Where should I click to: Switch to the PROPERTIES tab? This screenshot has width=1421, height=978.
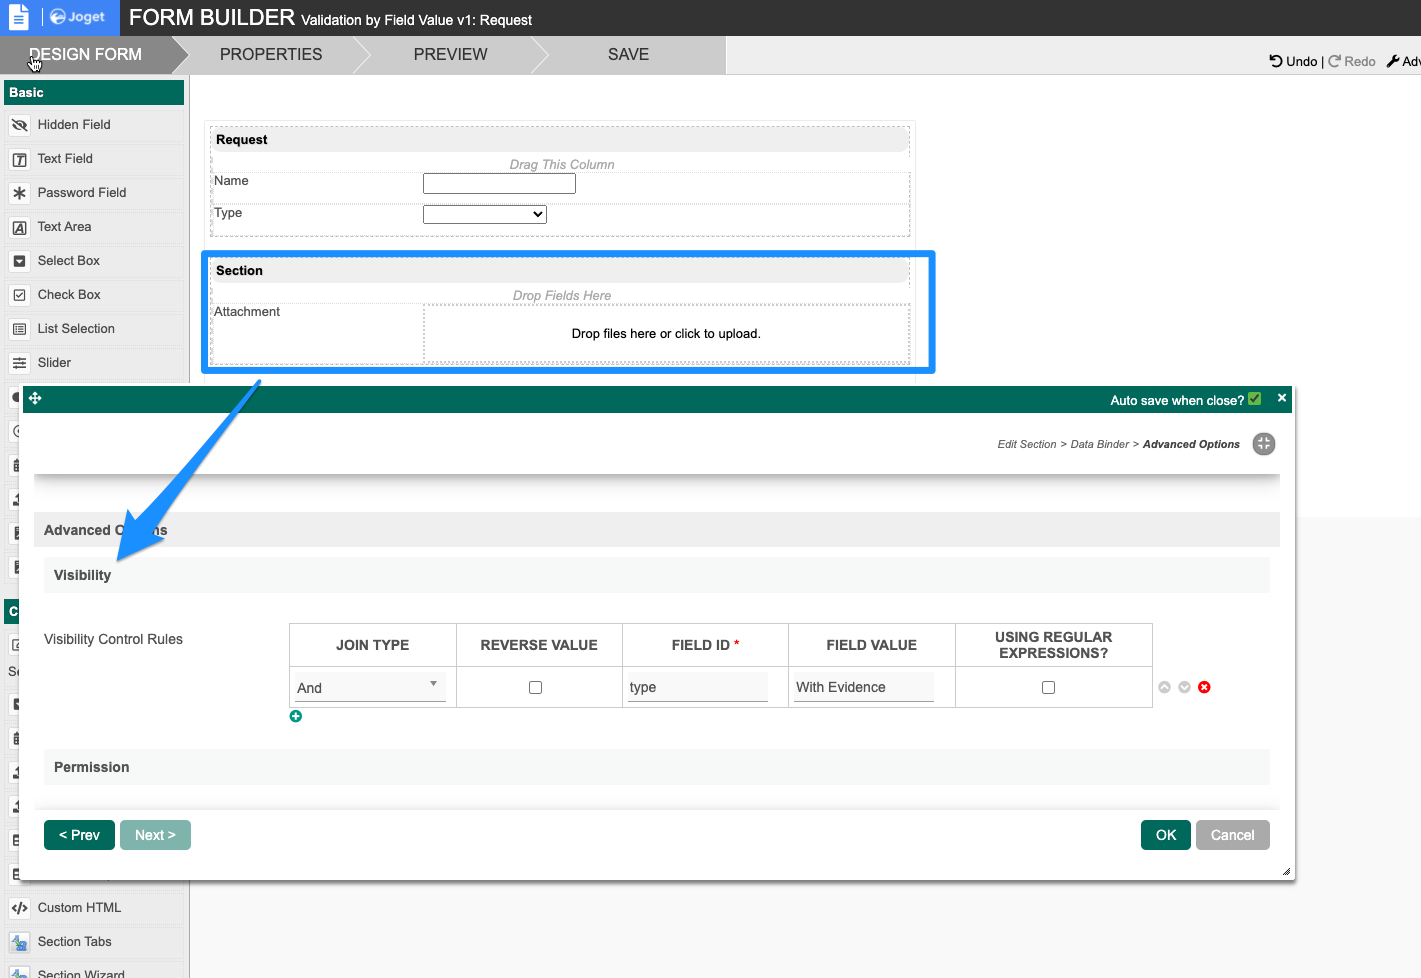[271, 55]
